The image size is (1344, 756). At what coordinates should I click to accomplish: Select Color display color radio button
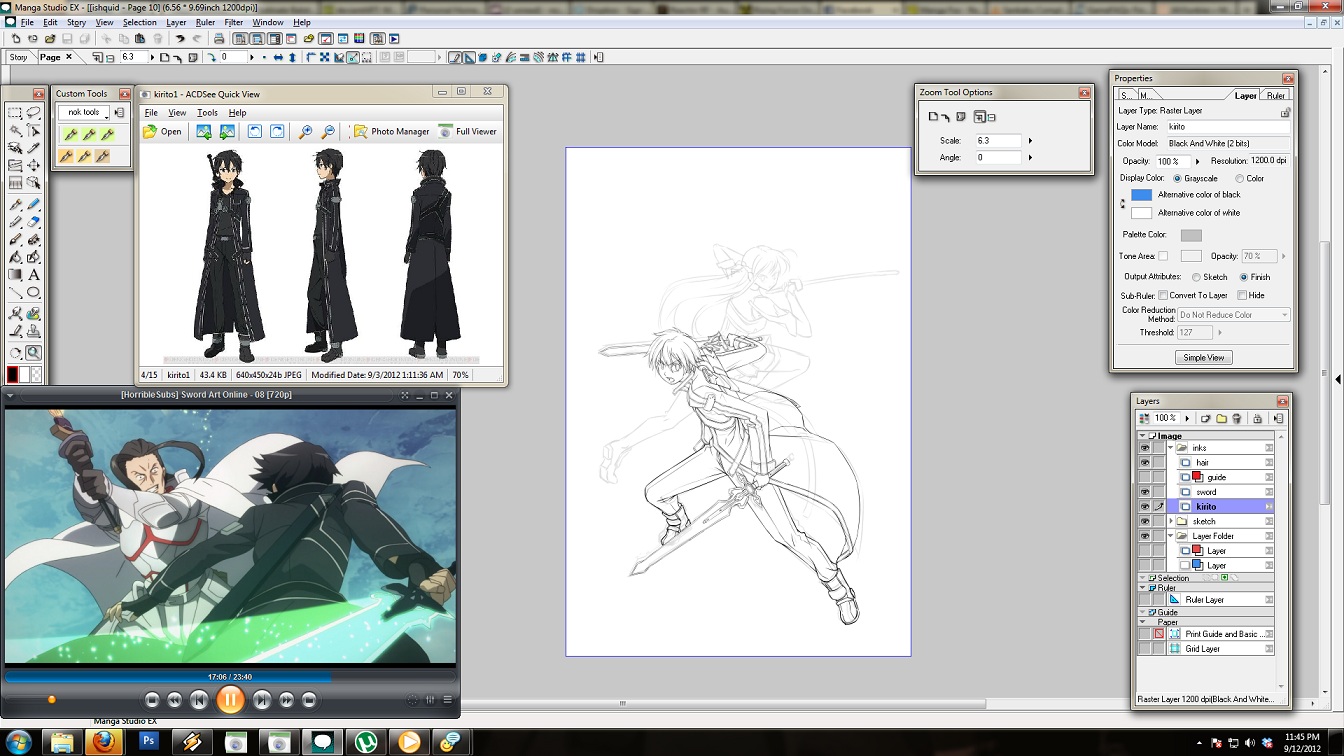[1239, 178]
